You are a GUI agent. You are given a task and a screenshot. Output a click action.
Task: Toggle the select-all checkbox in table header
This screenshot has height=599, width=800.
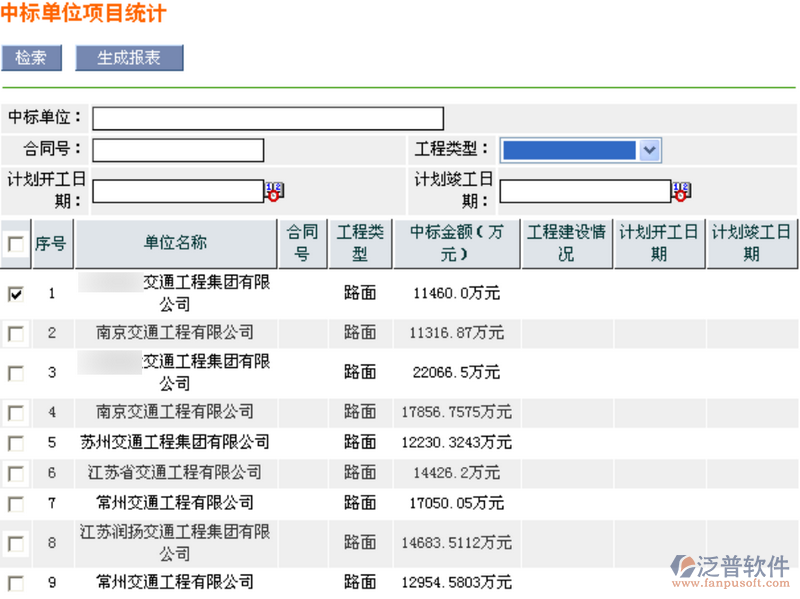coord(15,243)
